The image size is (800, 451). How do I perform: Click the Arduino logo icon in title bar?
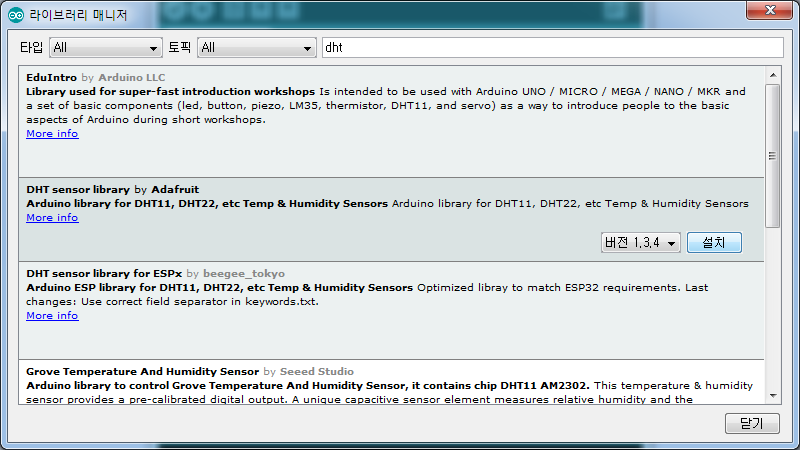pyautogui.click(x=16, y=15)
